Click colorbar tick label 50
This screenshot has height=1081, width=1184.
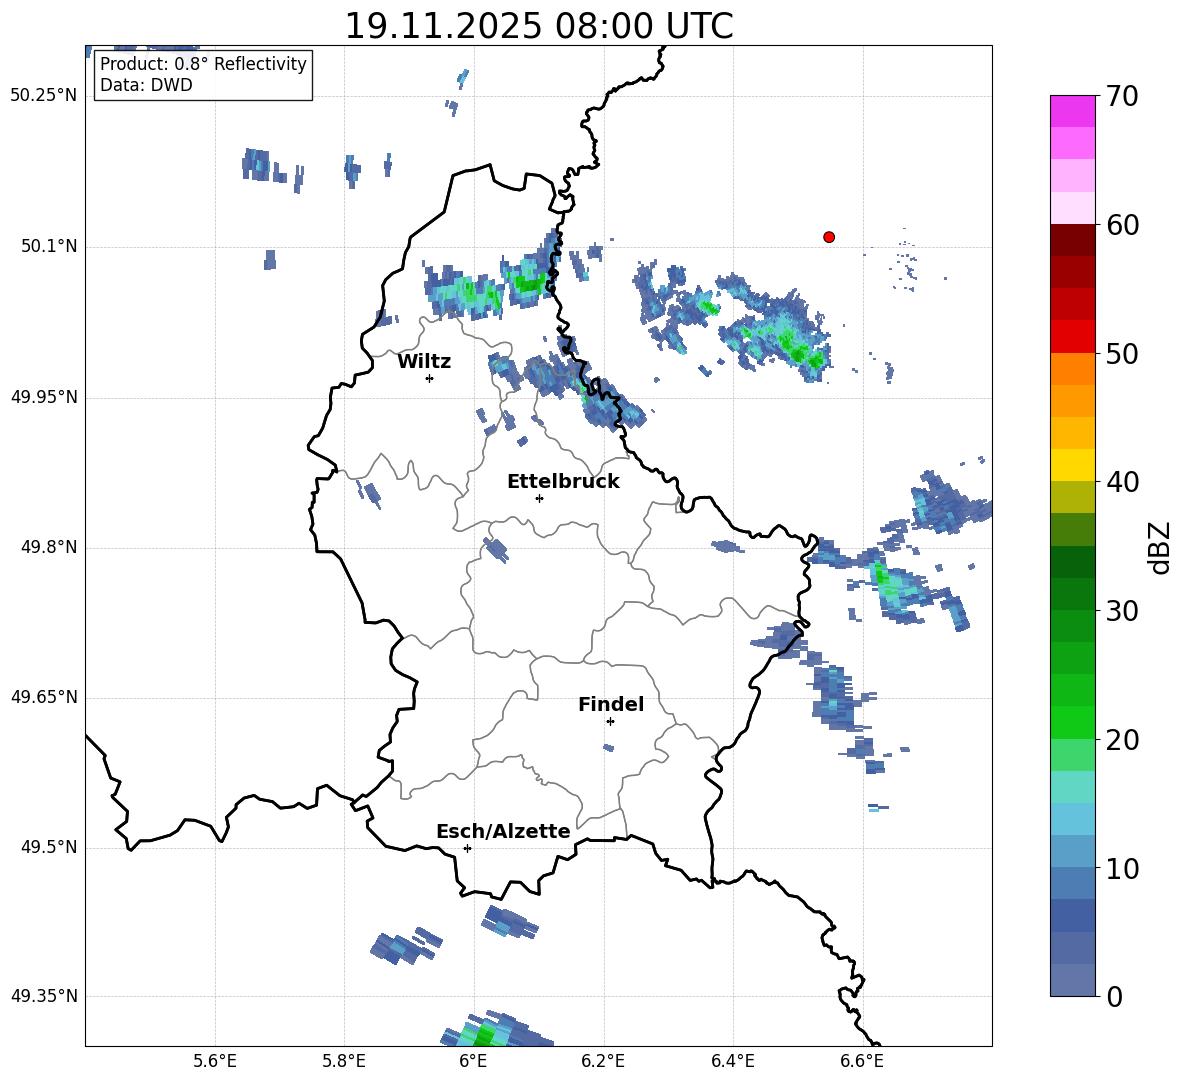click(x=1122, y=354)
